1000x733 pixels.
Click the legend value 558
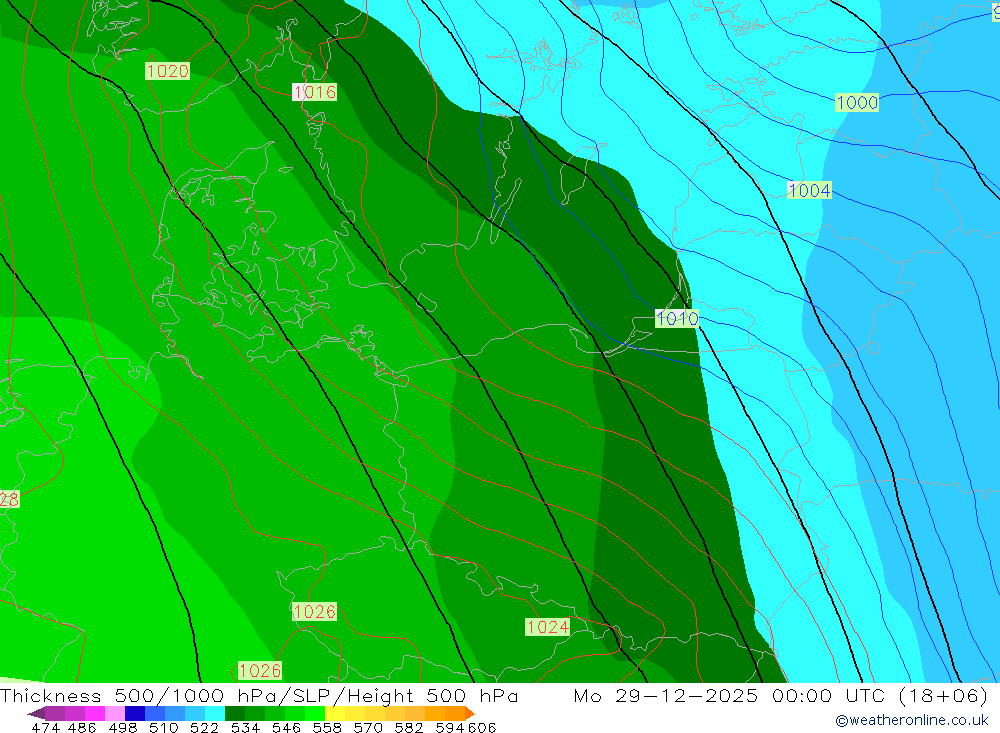click(x=327, y=727)
